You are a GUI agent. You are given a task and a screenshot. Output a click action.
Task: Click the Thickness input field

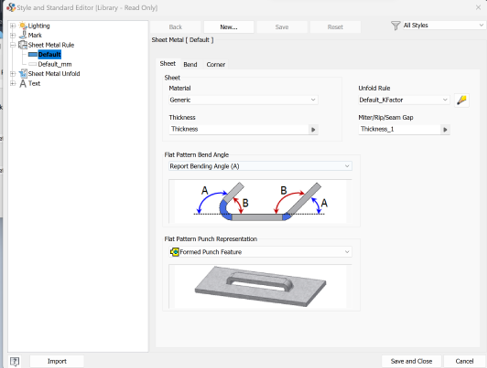click(239, 129)
